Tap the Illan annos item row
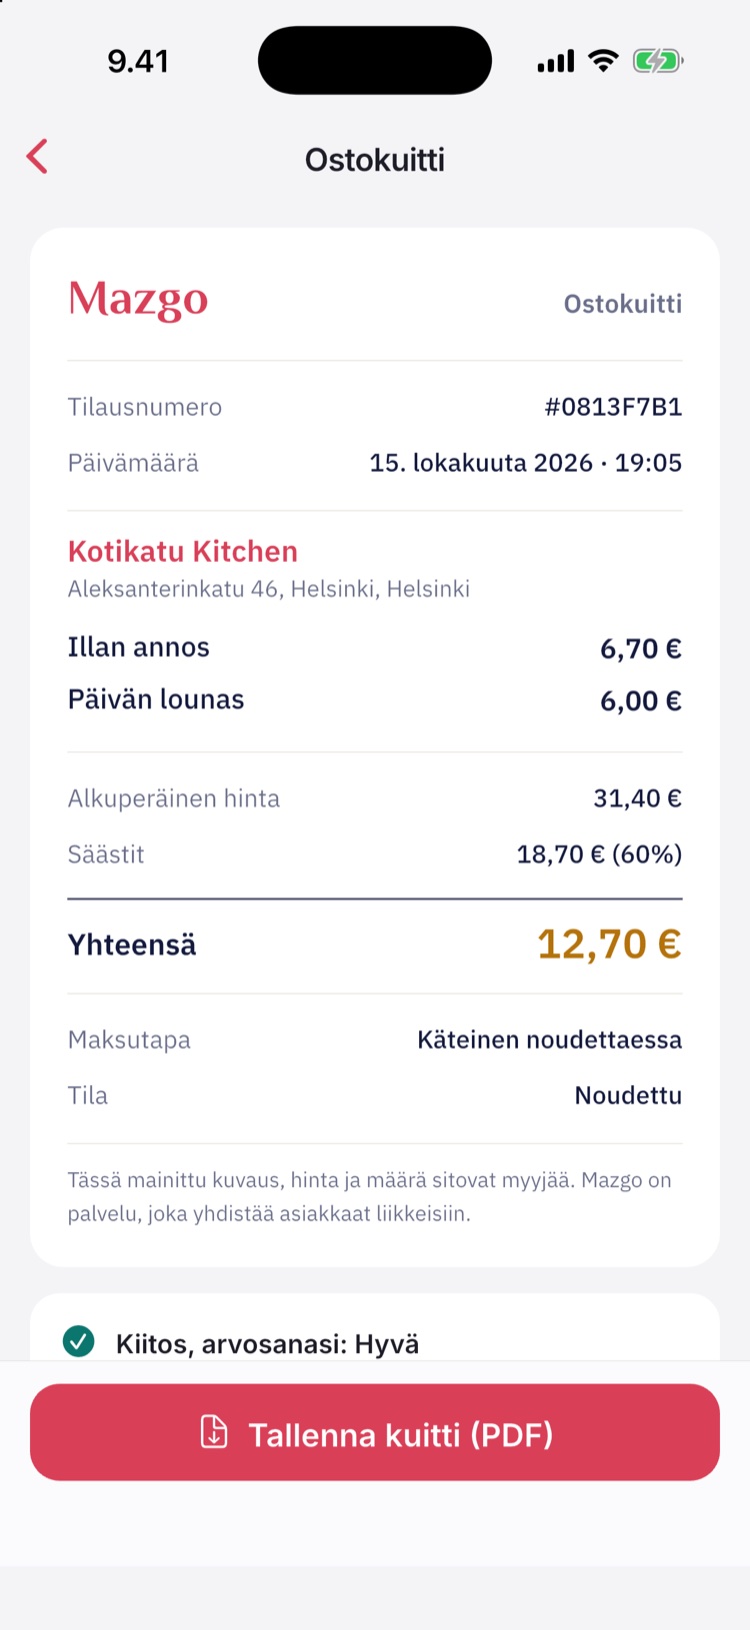This screenshot has width=750, height=1630. tap(375, 648)
